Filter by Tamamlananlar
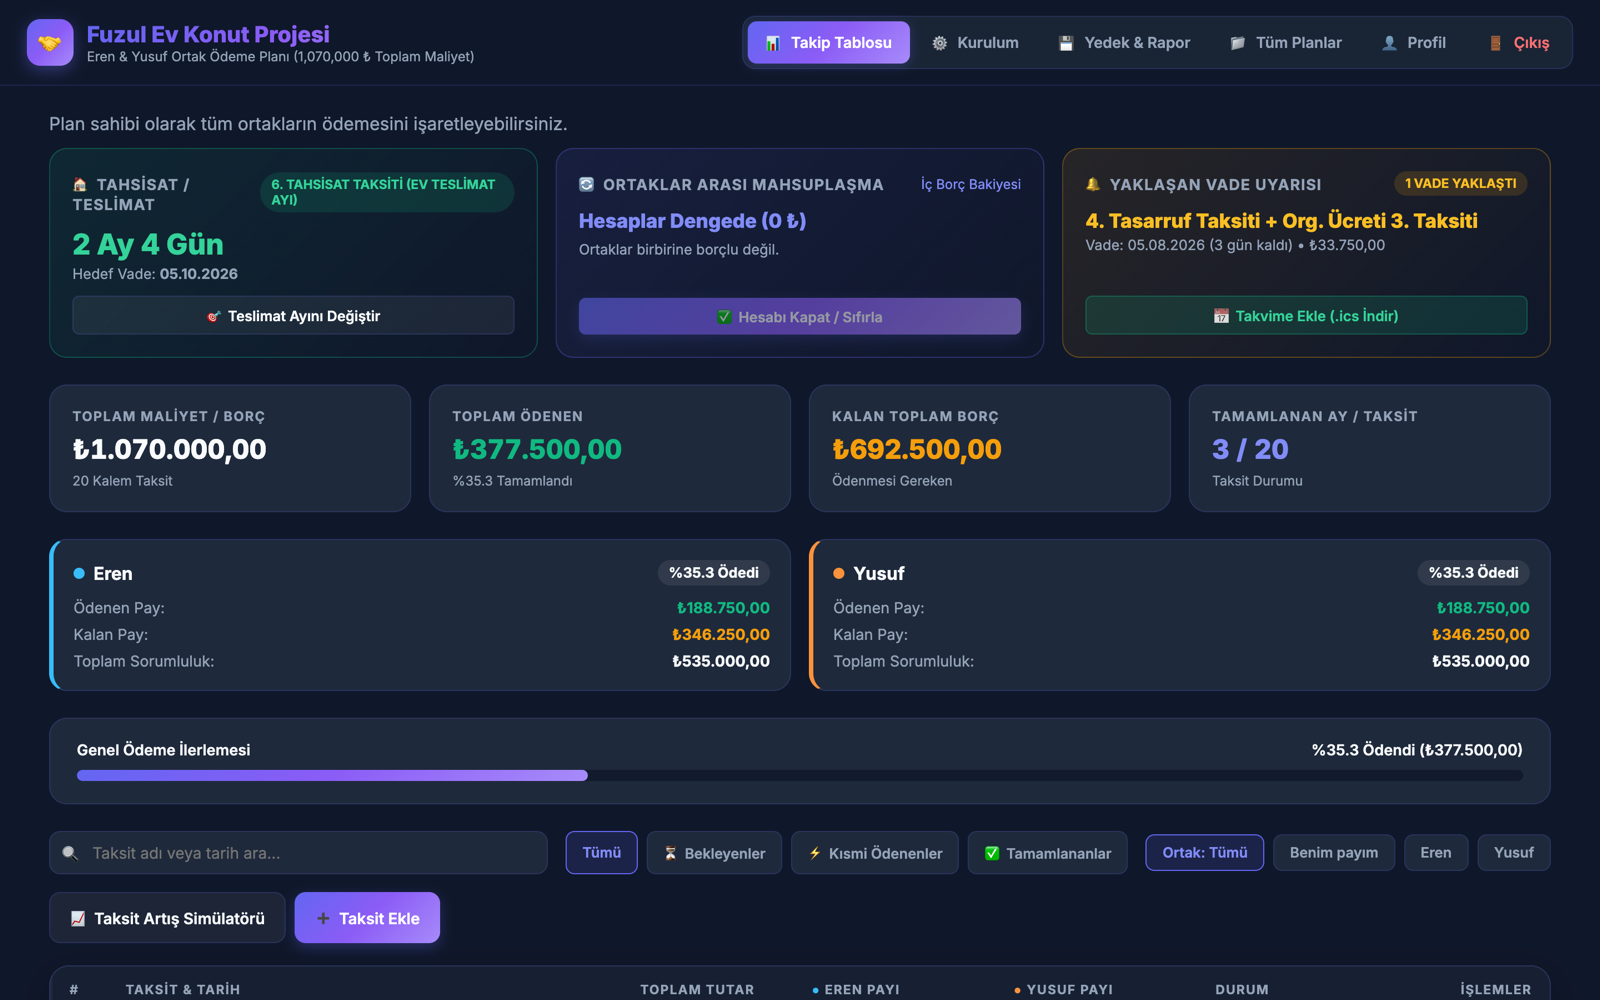Image resolution: width=1600 pixels, height=1000 pixels. [1047, 853]
